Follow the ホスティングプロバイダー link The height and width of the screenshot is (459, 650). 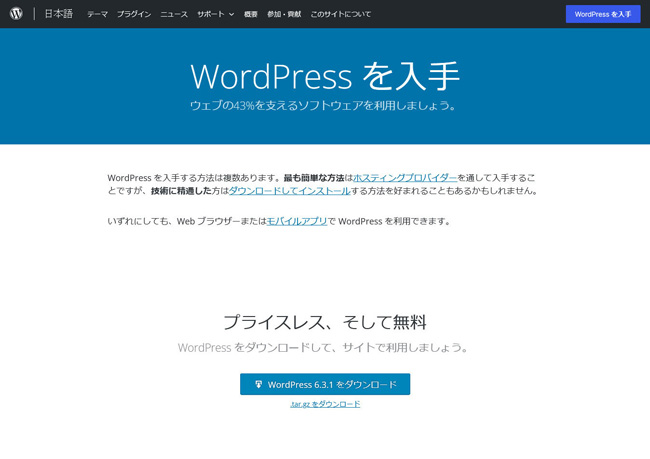point(405,177)
